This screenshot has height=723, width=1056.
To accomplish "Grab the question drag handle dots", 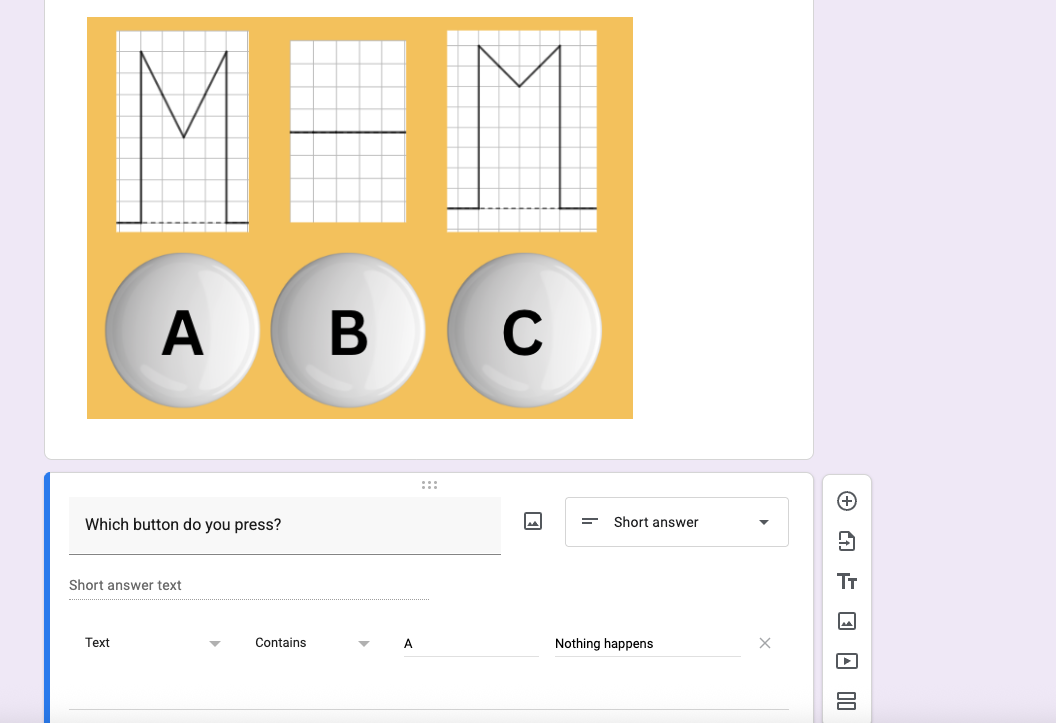I will coord(429,485).
